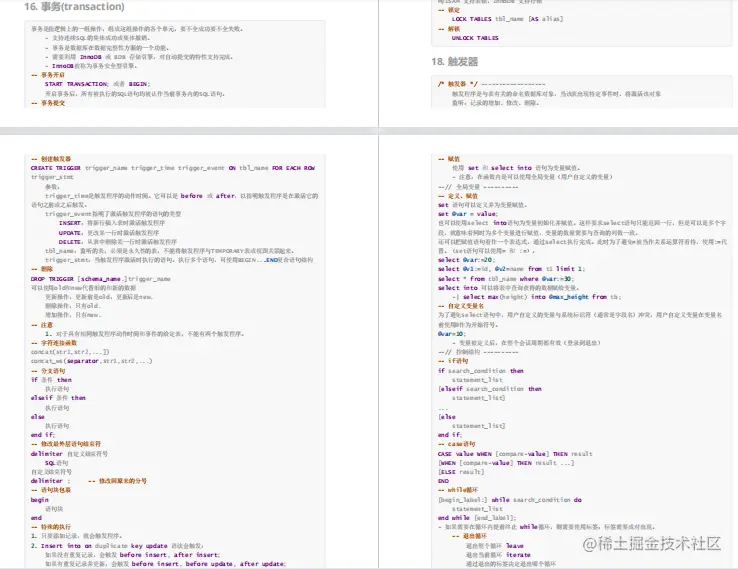Click the 'DELETE' event description line

[x=118, y=242]
